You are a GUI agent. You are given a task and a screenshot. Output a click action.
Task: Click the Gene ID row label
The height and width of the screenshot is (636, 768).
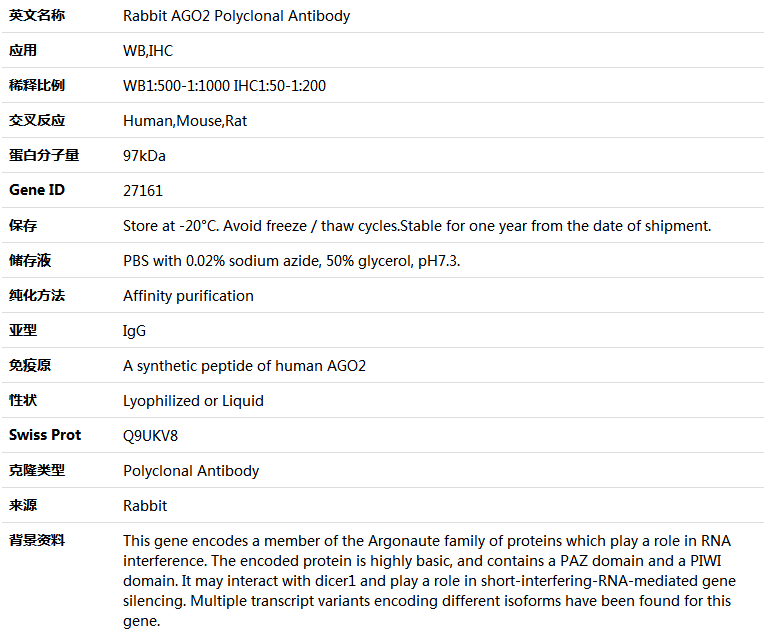coord(37,190)
